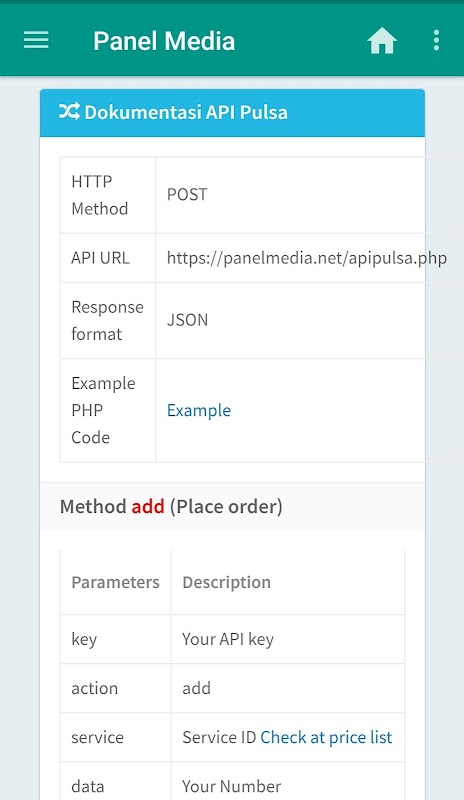Open the hamburger navigation menu

pos(36,40)
